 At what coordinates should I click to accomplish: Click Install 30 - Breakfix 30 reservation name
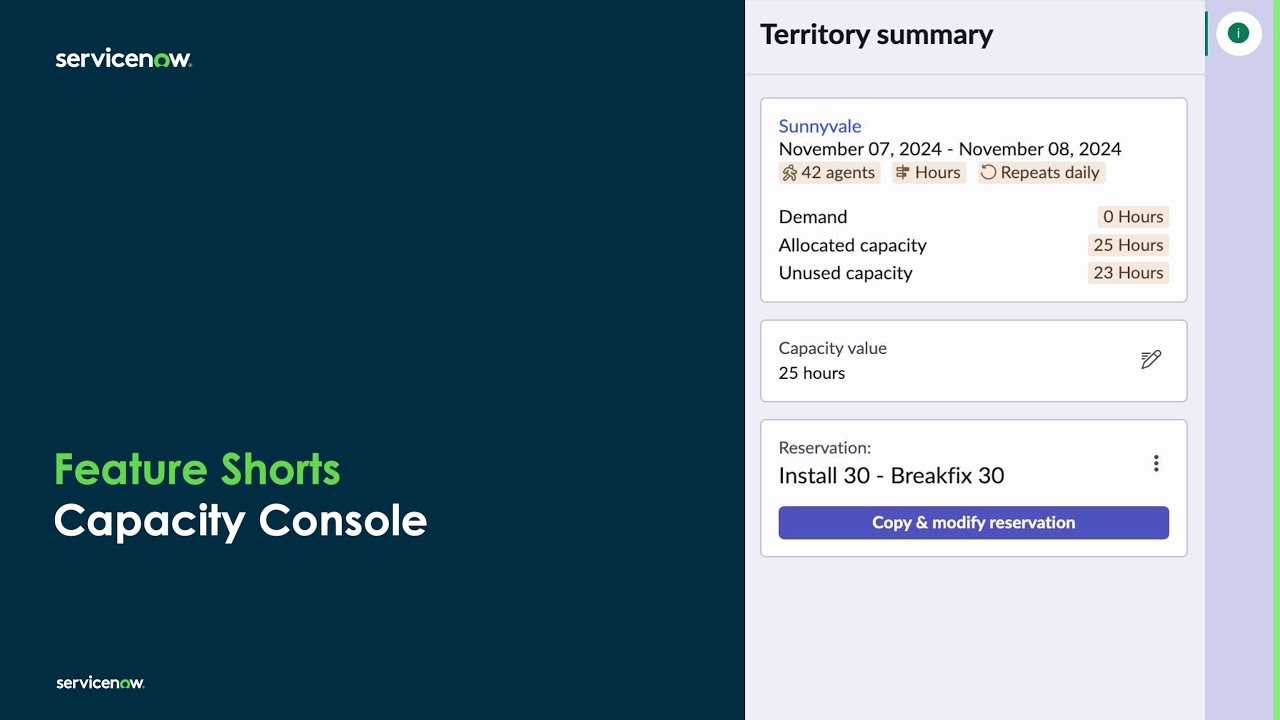point(891,476)
